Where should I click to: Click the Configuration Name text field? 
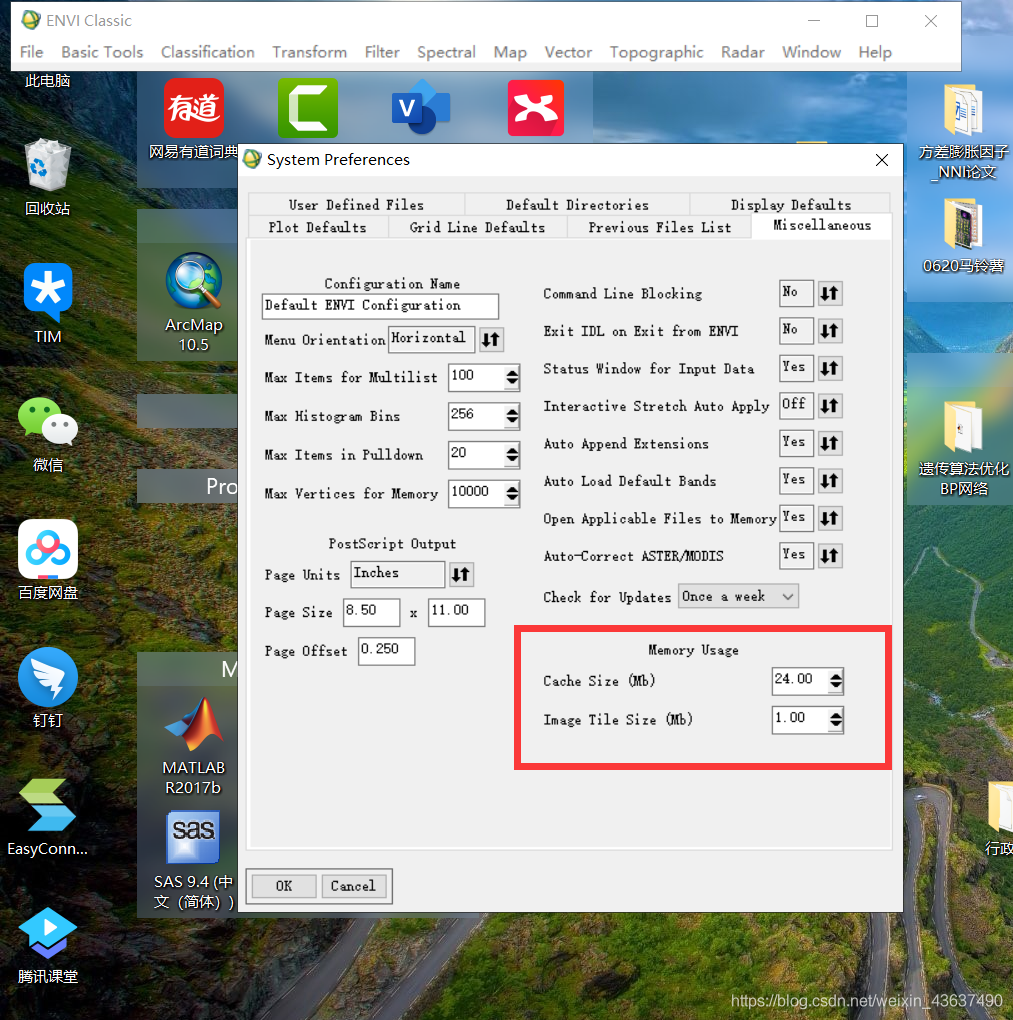(x=380, y=306)
